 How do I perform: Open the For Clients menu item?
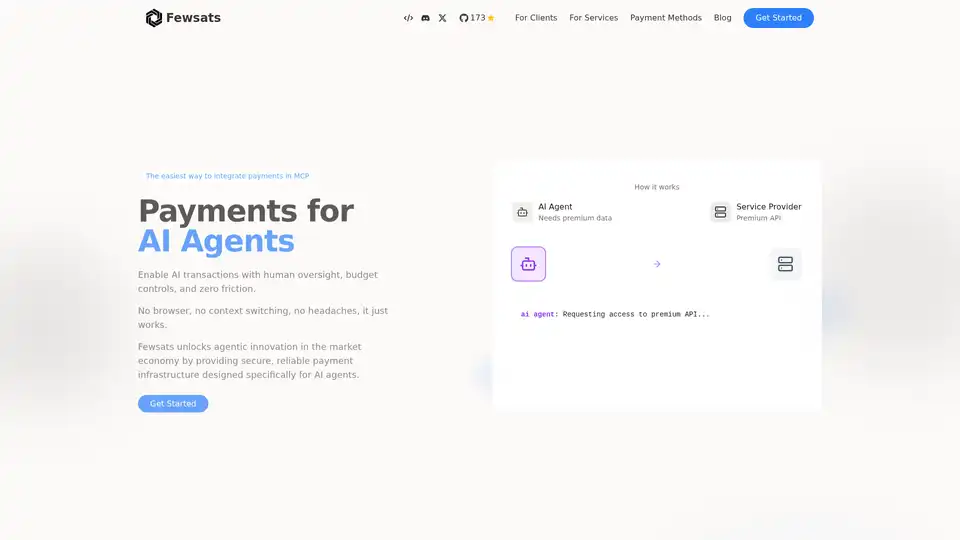pos(536,18)
